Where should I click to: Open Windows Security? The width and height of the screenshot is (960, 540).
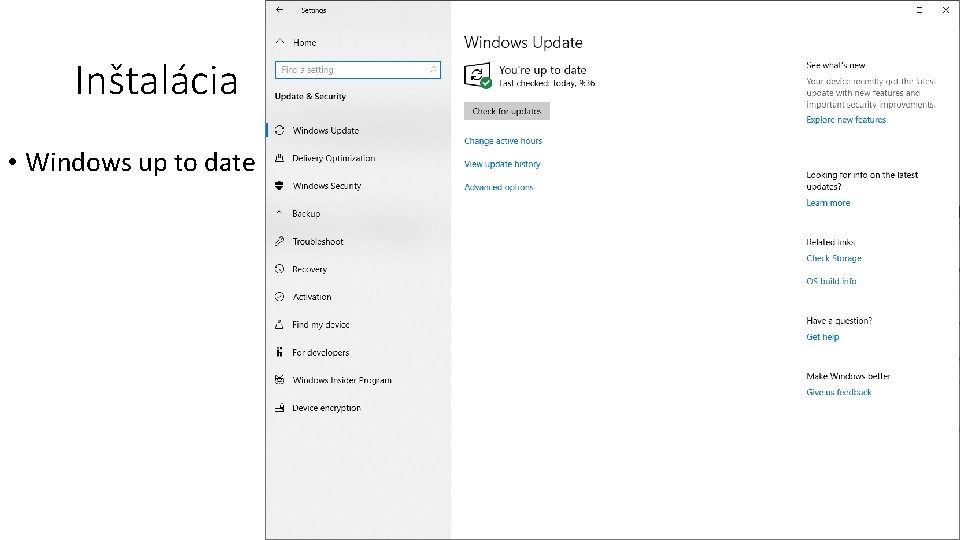[x=327, y=186]
